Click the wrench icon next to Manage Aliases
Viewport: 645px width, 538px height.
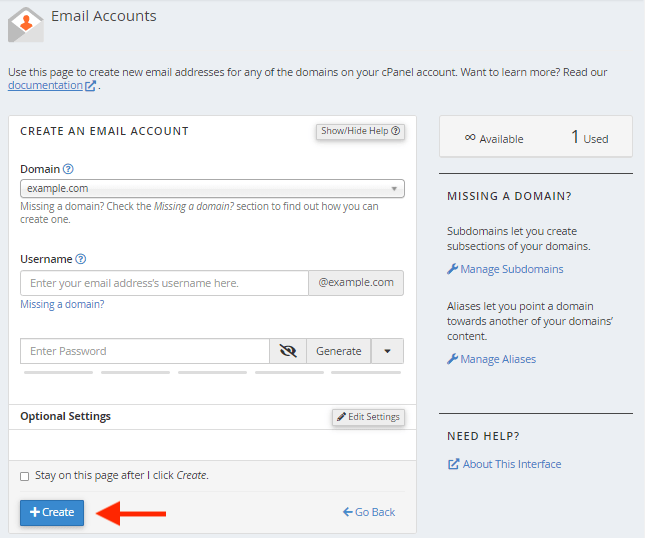(x=452, y=359)
